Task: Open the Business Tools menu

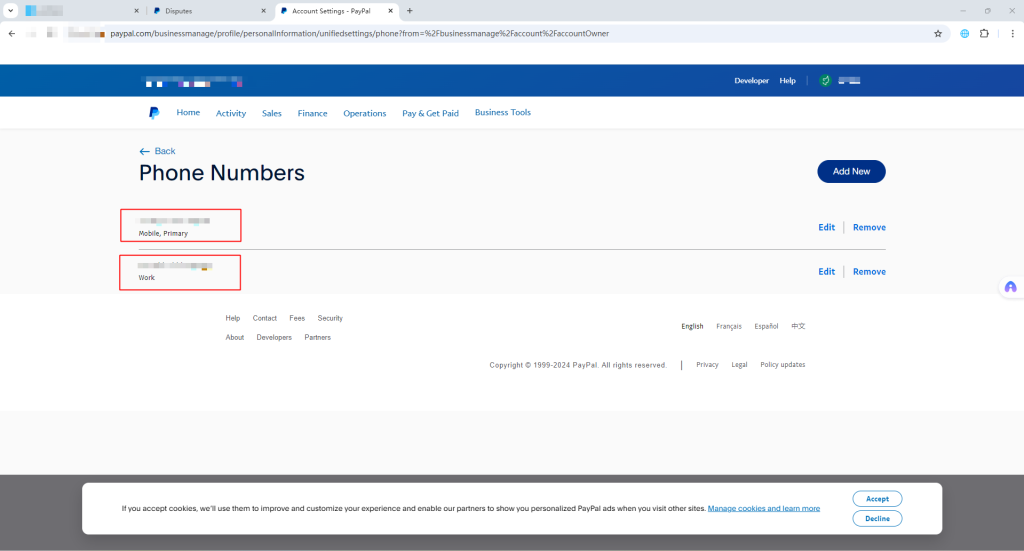Action: pos(503,112)
